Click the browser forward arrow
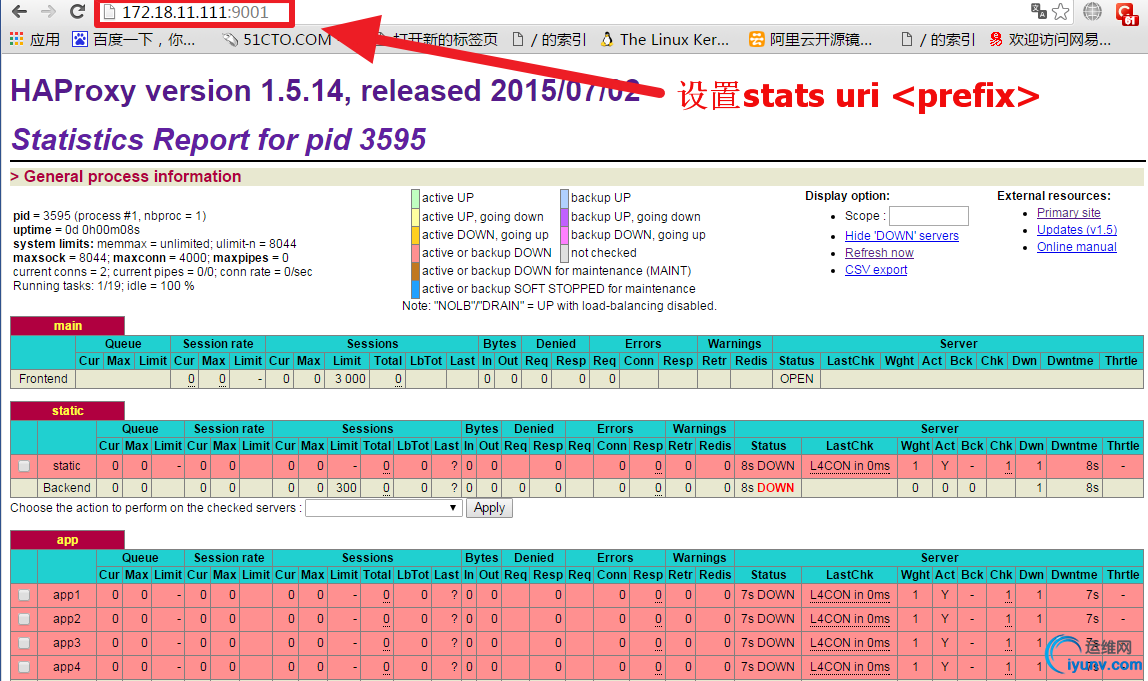 pos(48,12)
